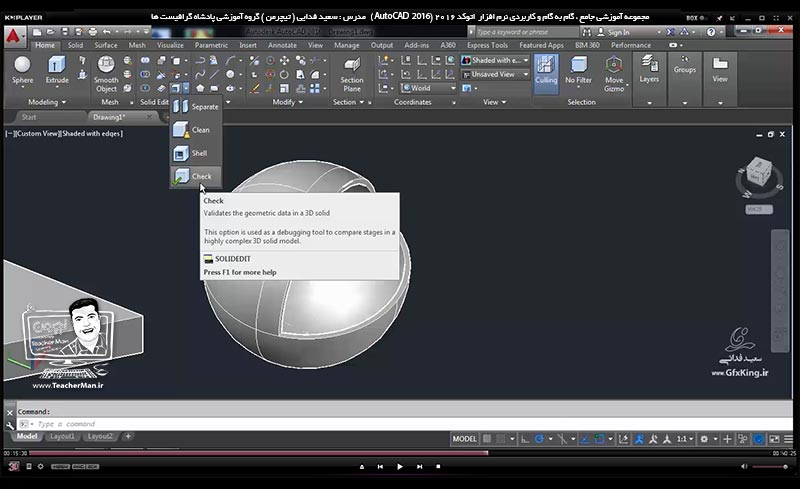This screenshot has height=489, width=800.
Task: Click the Autodesk Exchange X icon
Action: click(x=670, y=32)
